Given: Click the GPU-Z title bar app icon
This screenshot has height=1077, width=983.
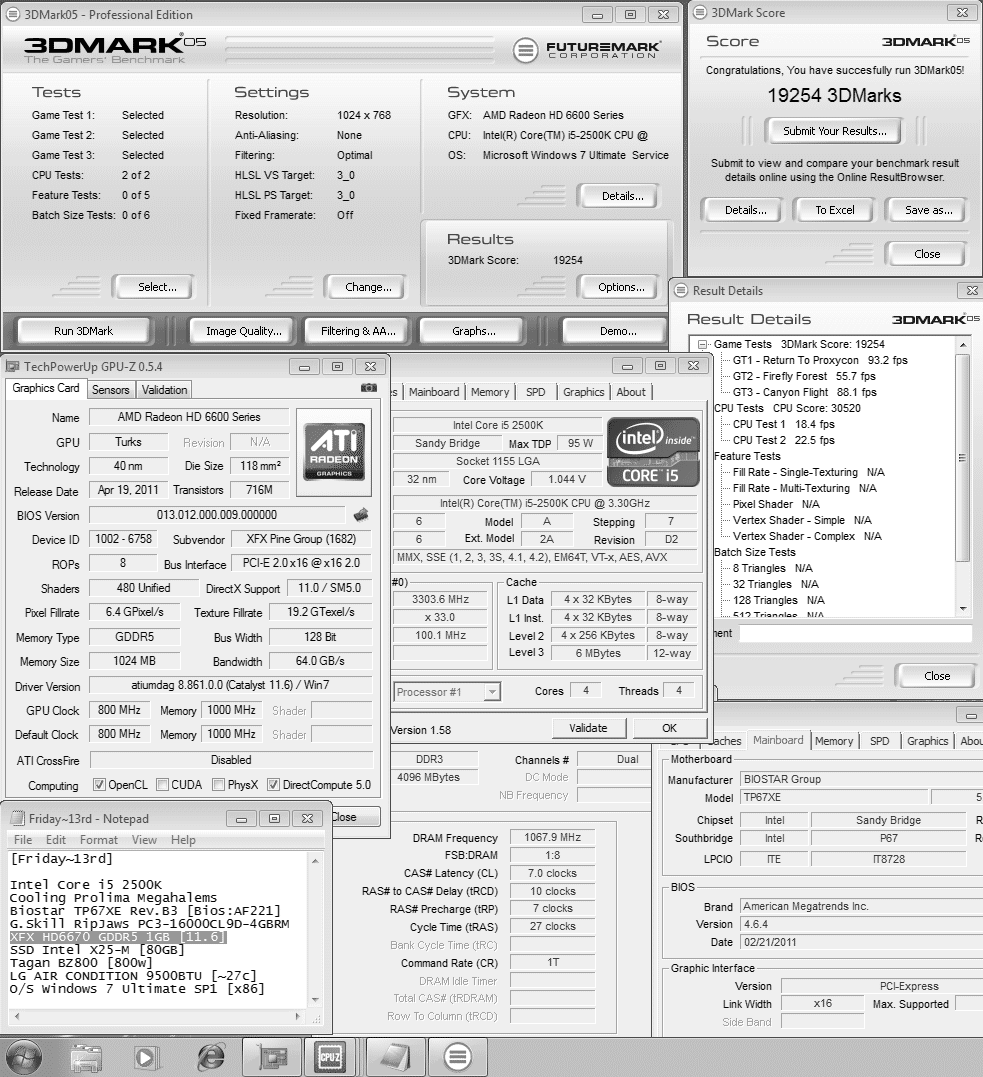Looking at the screenshot, I should (12, 366).
